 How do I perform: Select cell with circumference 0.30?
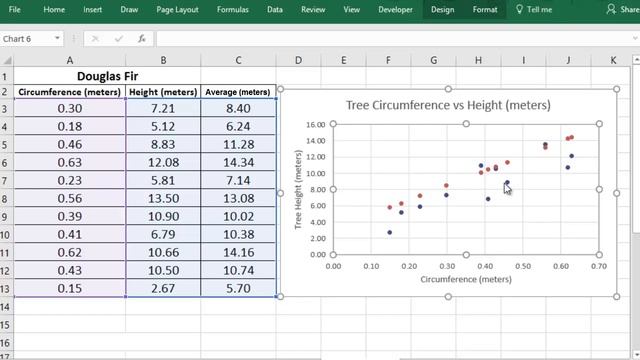coord(70,108)
